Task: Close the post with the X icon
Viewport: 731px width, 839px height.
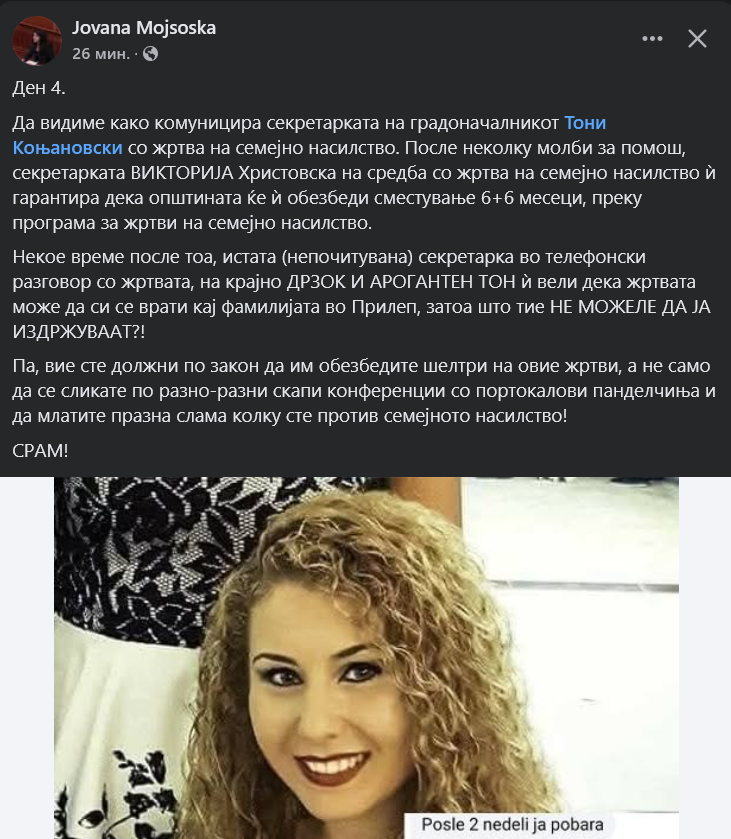Action: click(x=697, y=39)
